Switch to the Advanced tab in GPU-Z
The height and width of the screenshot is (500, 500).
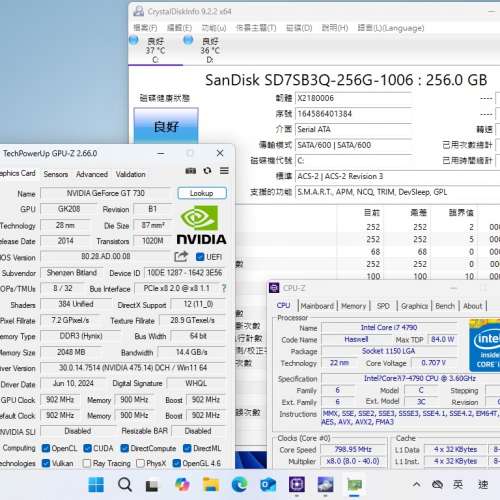click(x=92, y=174)
